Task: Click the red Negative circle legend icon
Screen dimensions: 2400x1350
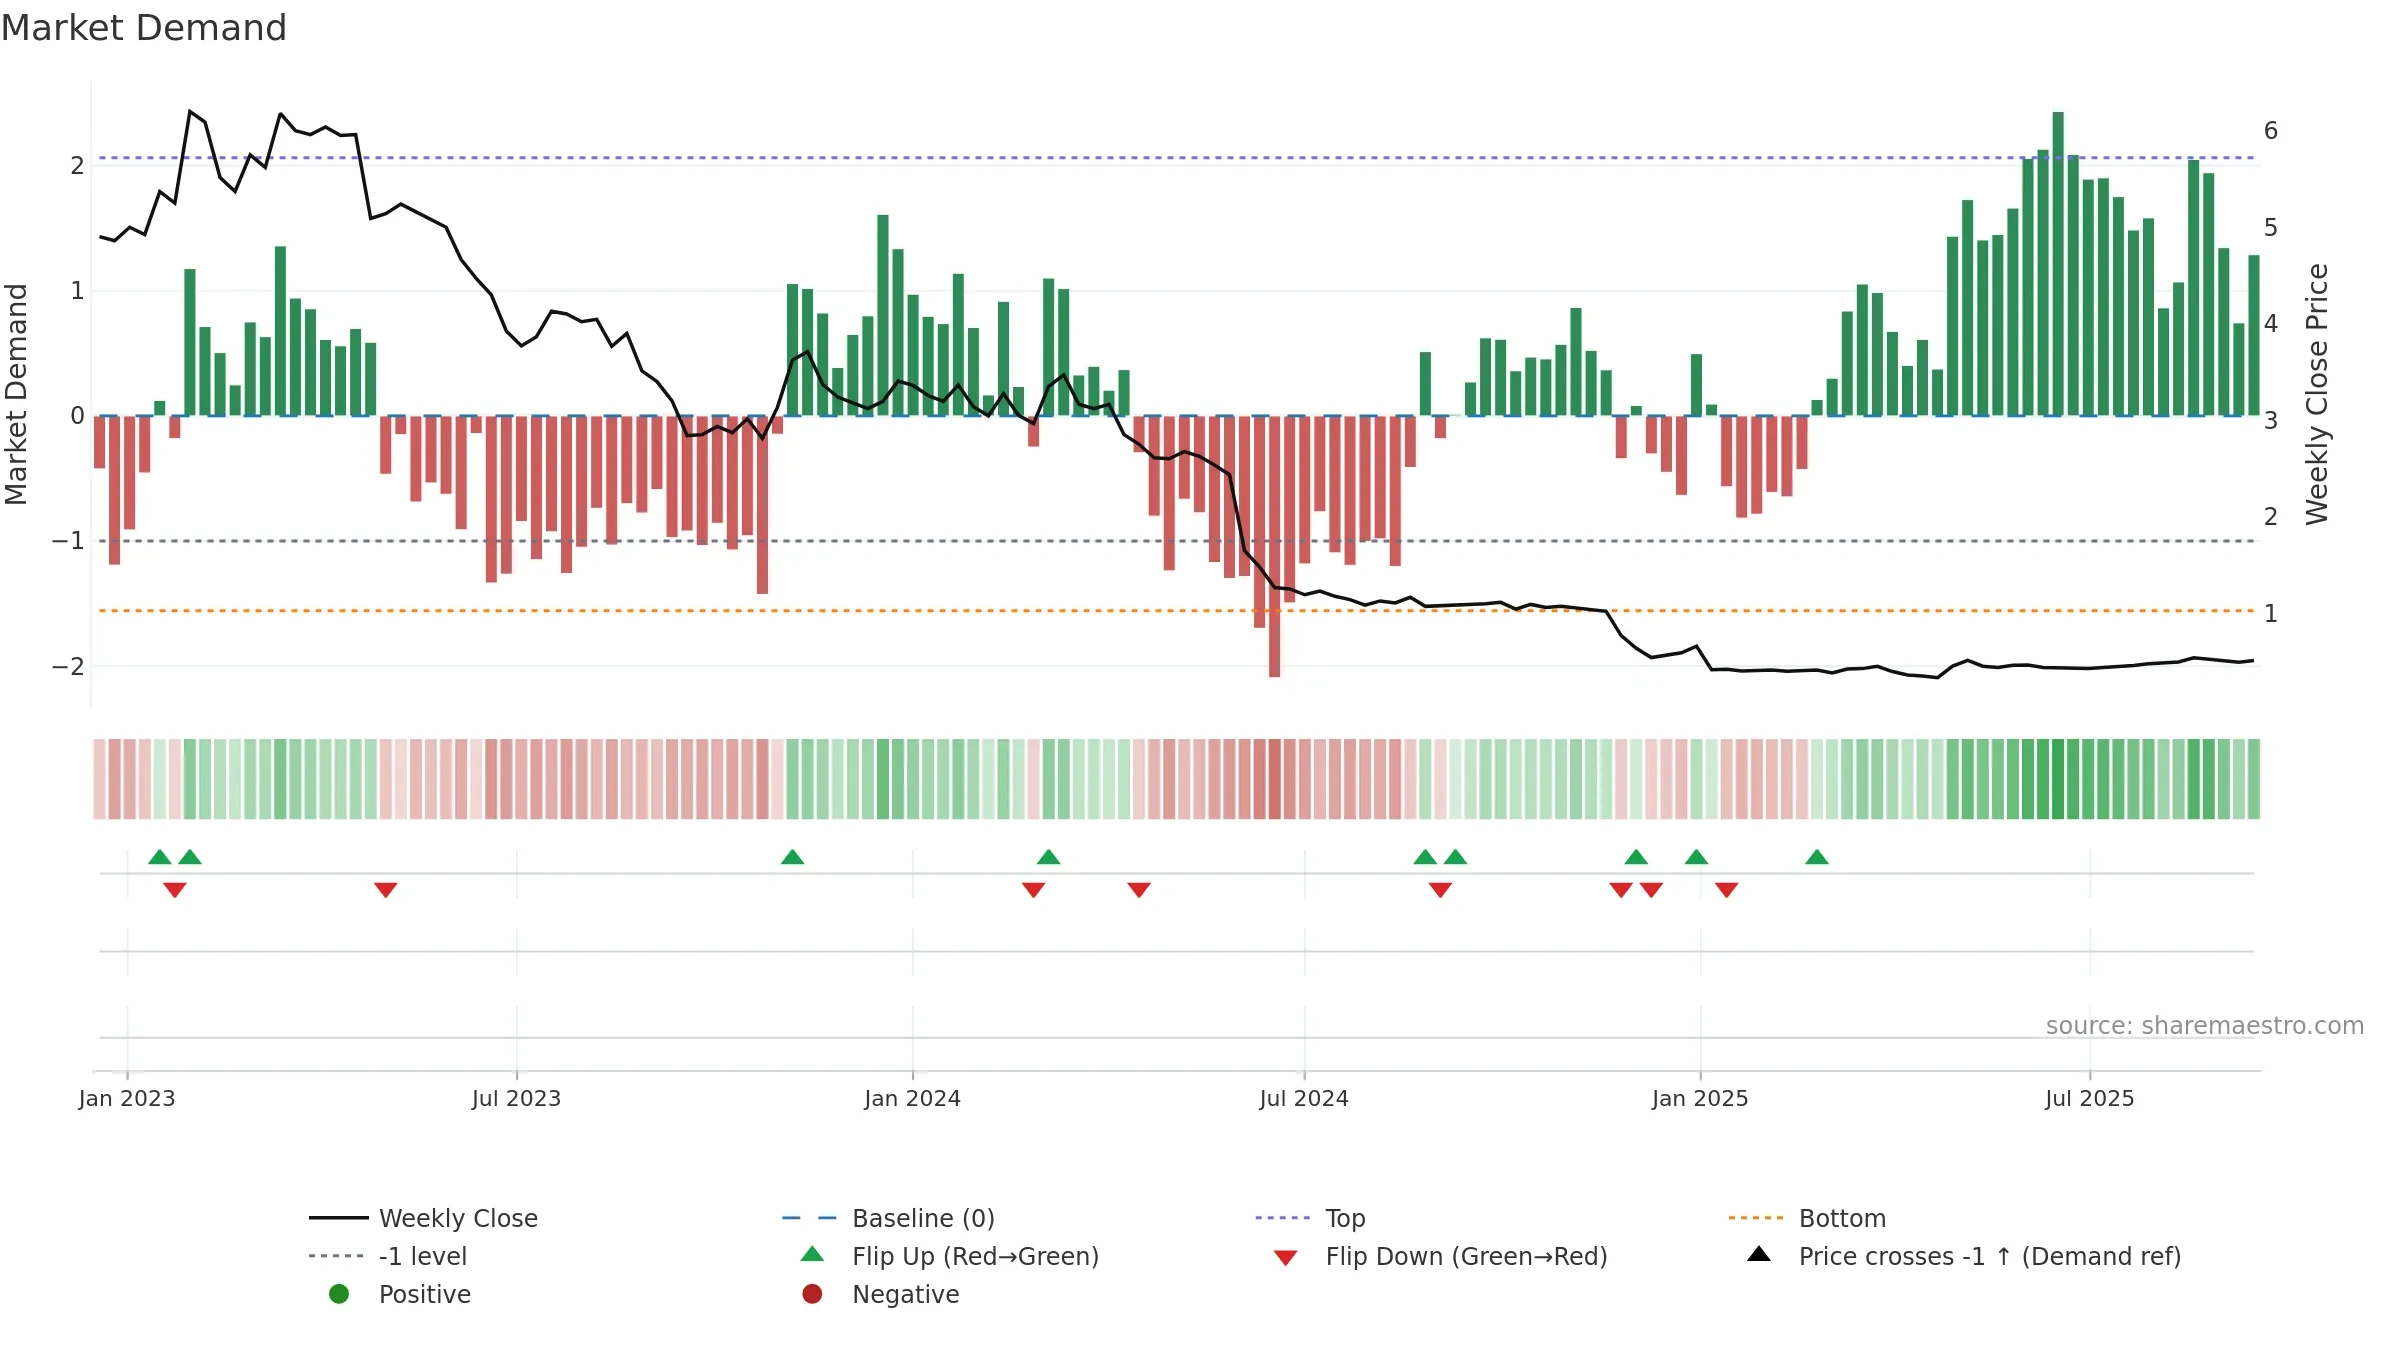Action: [x=812, y=1294]
